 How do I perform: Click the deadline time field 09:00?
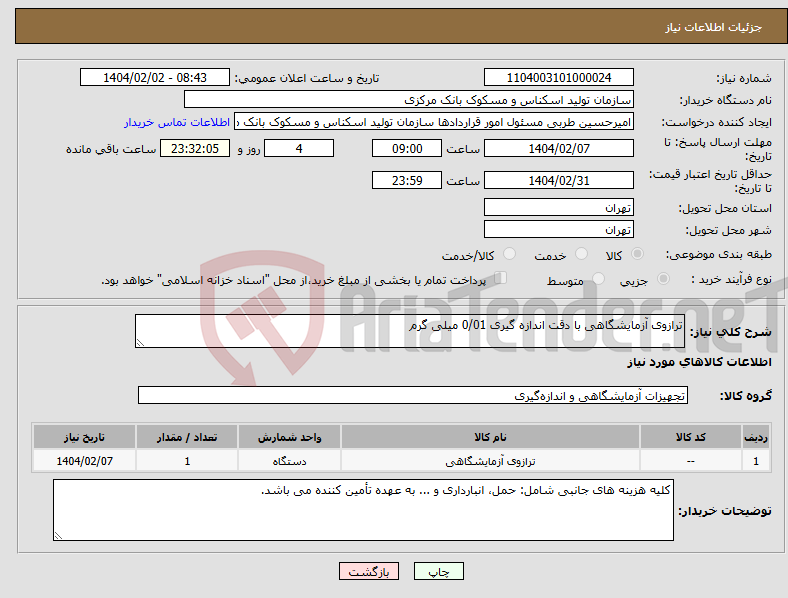coord(407,148)
